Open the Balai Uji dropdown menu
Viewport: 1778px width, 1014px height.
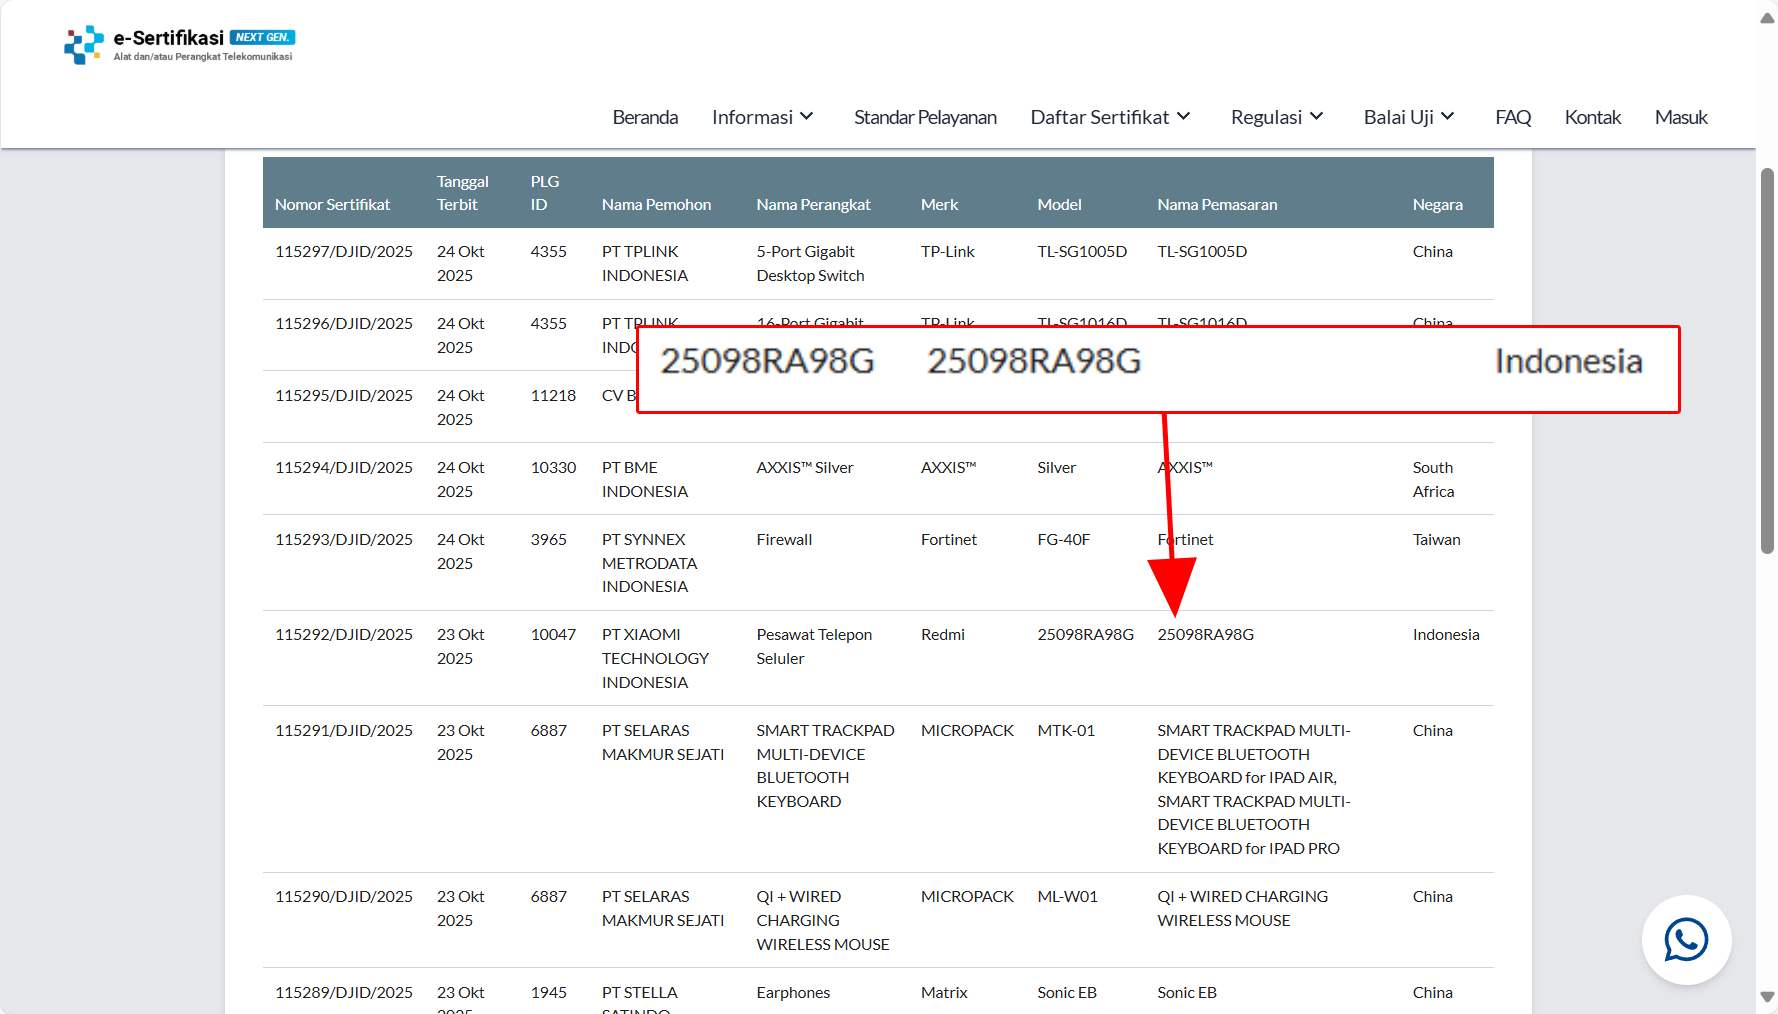tap(1408, 117)
